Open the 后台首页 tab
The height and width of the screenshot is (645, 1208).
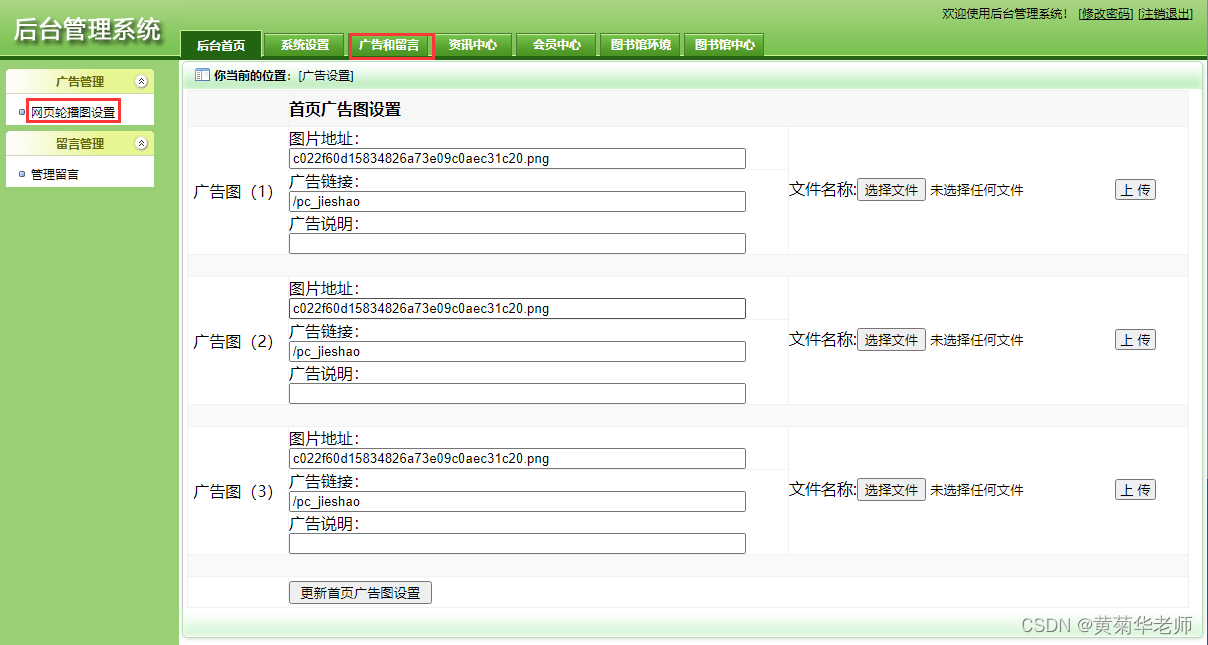coord(221,45)
